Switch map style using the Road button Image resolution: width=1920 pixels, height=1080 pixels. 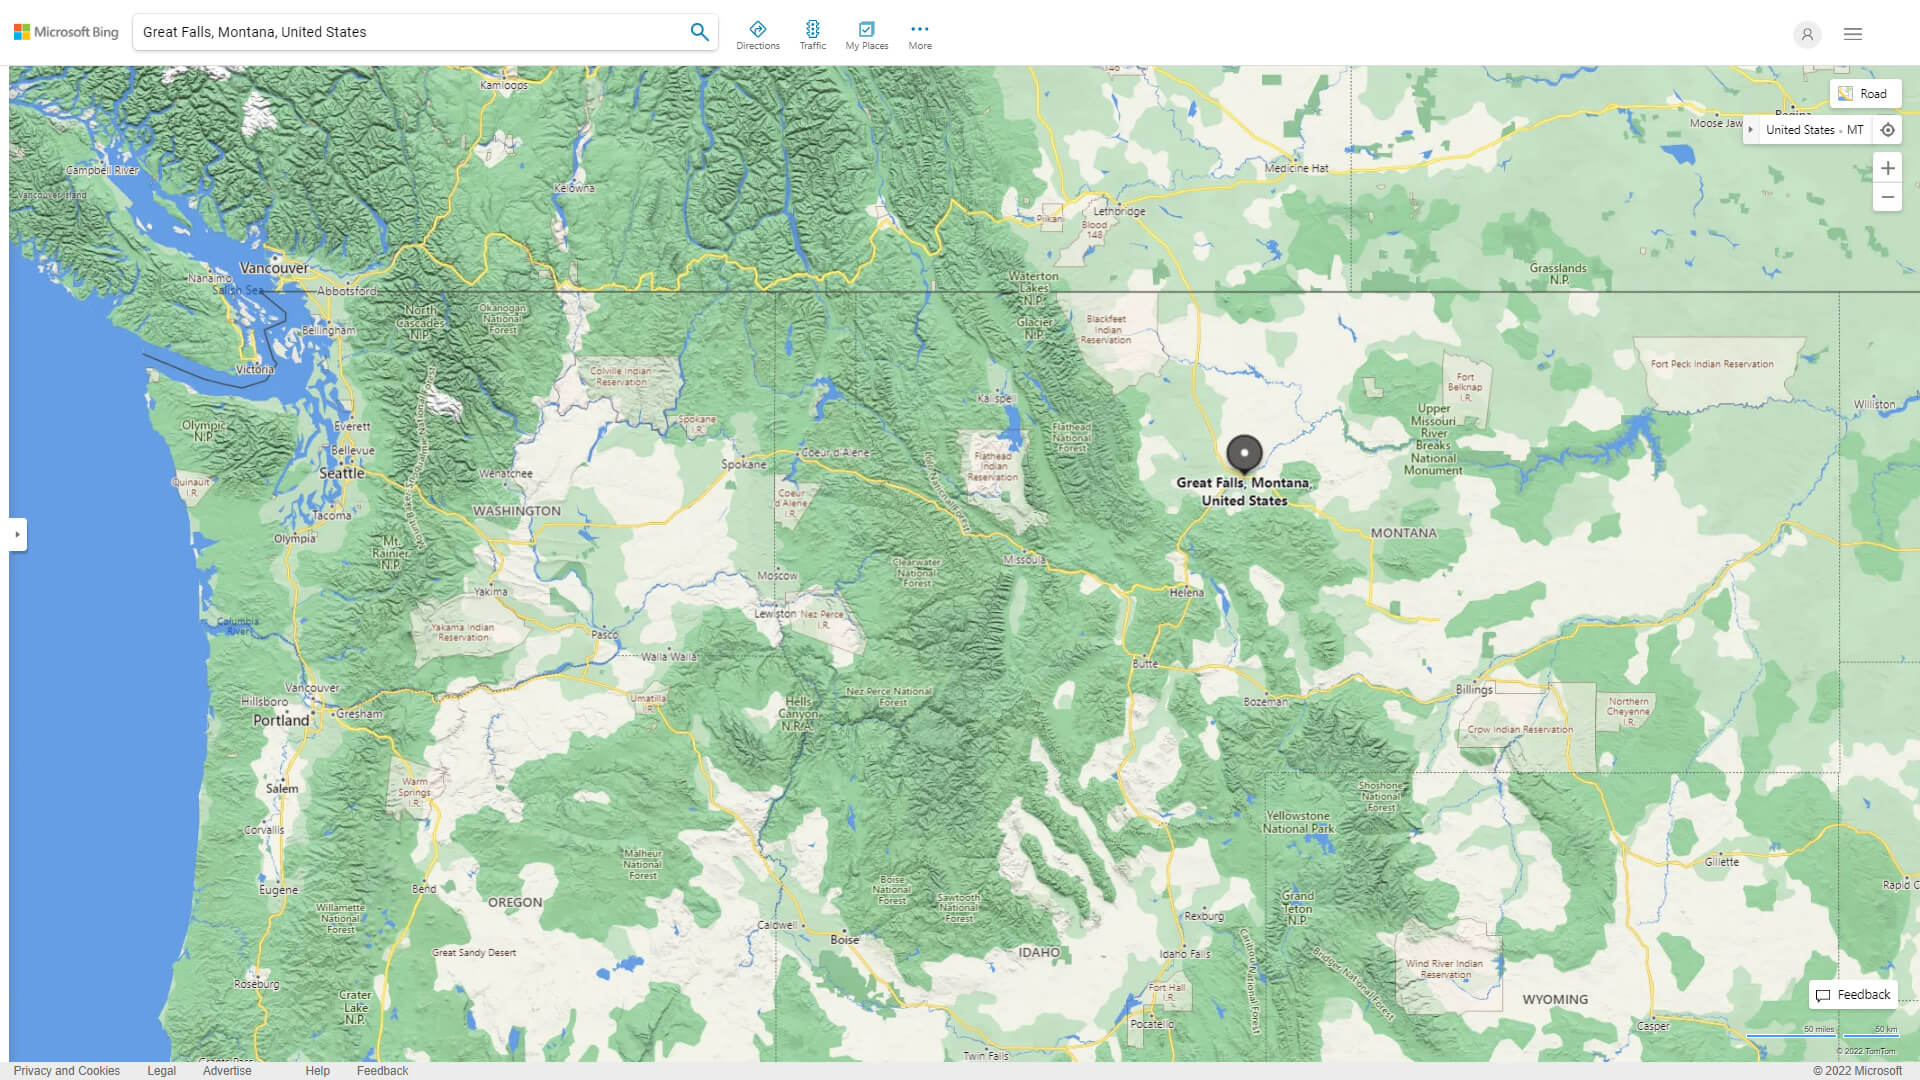1866,93
